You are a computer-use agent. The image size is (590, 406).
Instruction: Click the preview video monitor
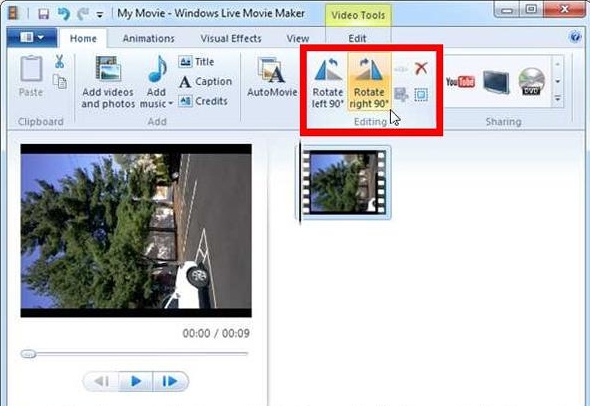click(136, 230)
